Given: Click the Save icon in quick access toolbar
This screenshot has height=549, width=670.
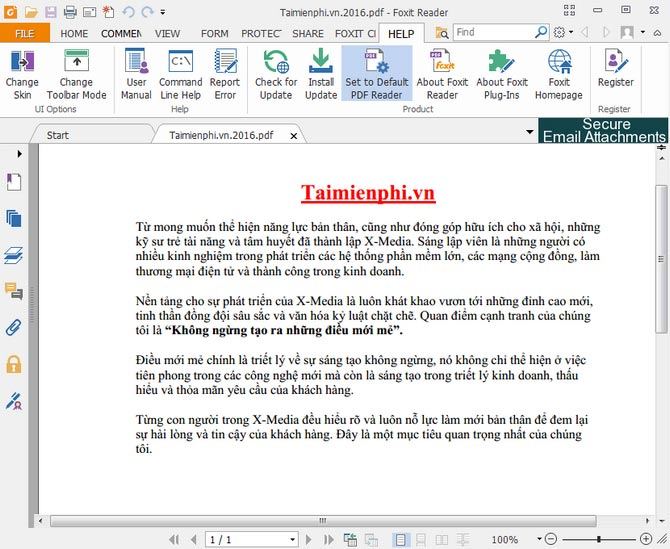Looking at the screenshot, I should 50,12.
